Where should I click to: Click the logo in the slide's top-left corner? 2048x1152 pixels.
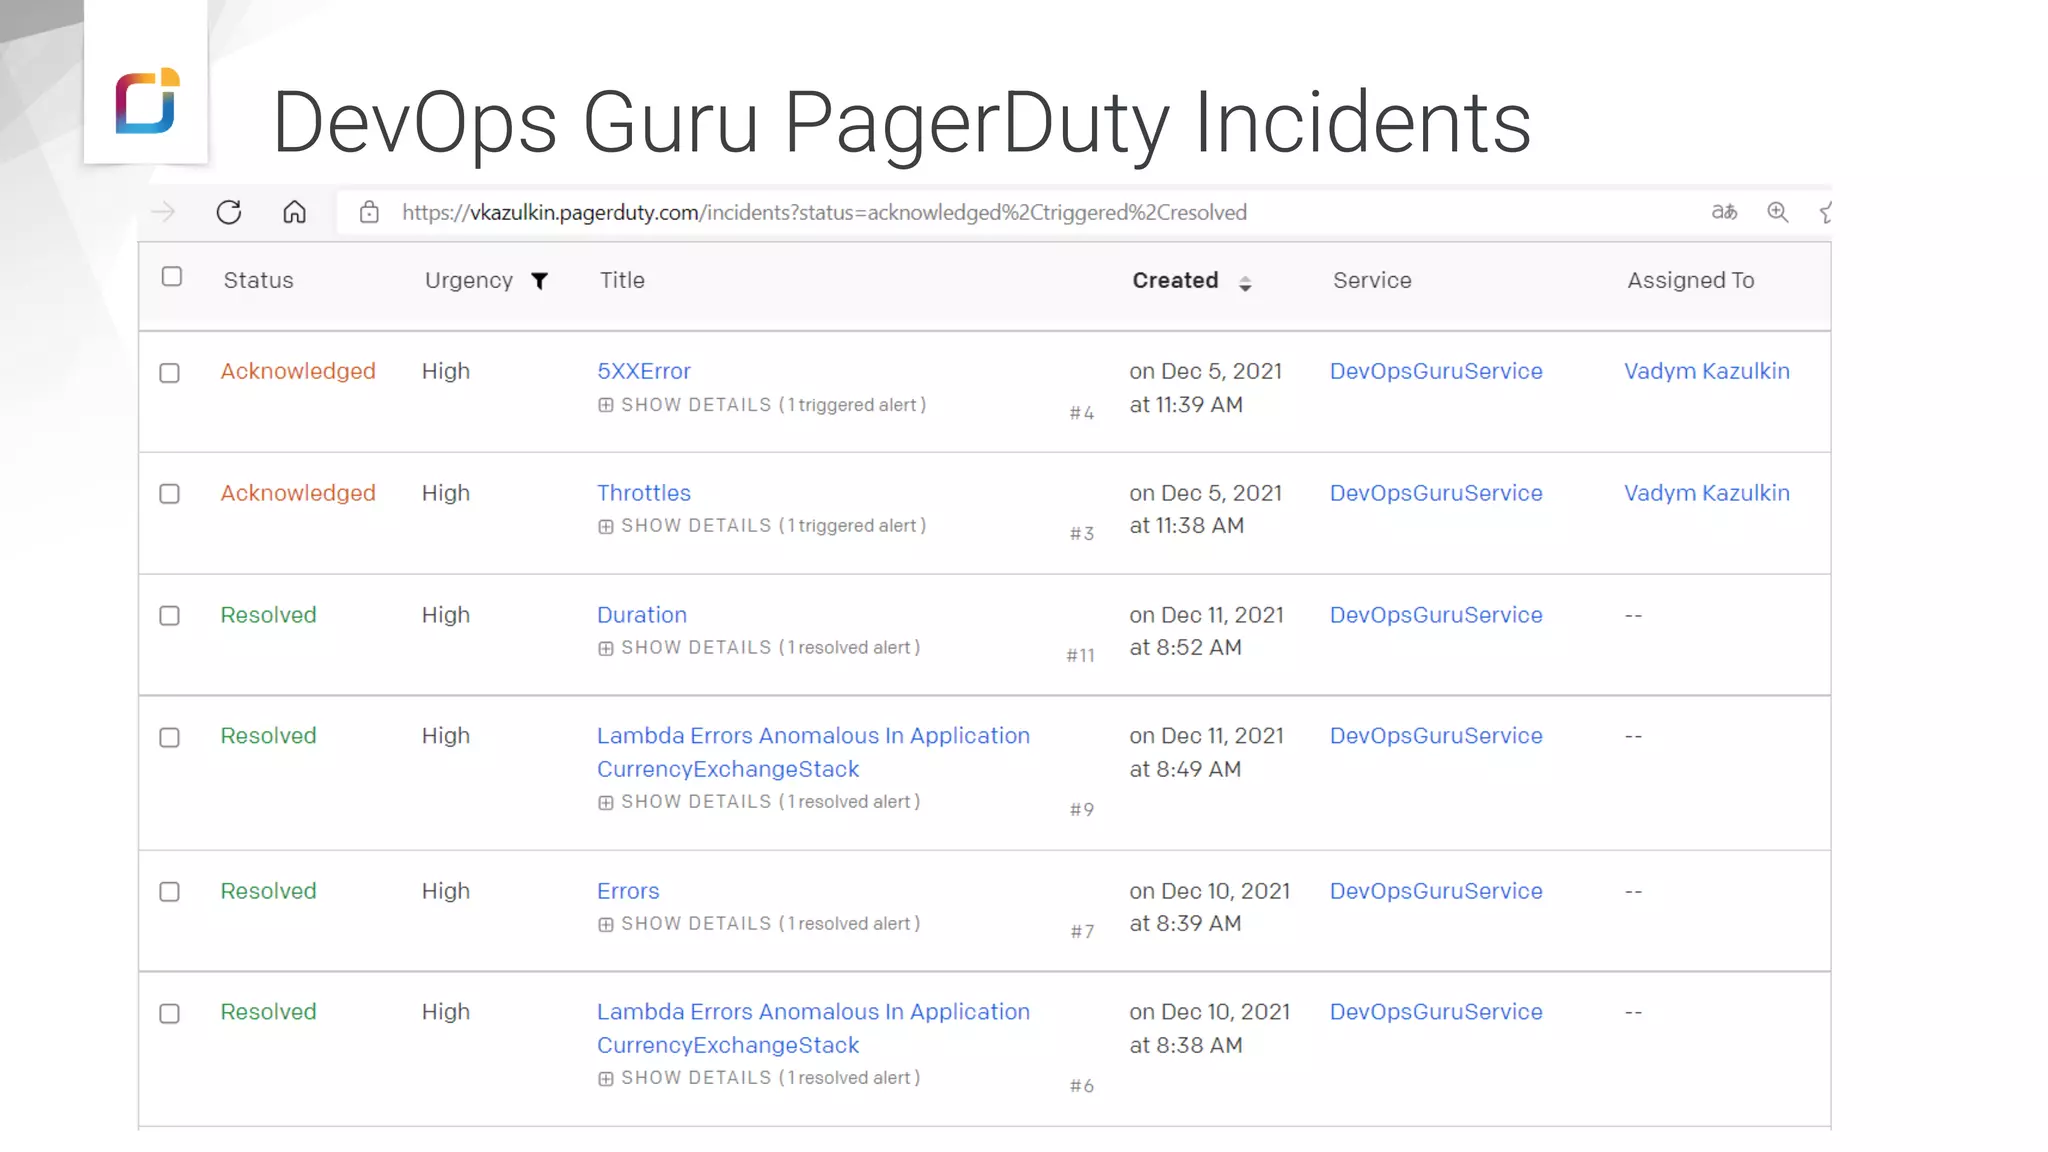[x=146, y=101]
